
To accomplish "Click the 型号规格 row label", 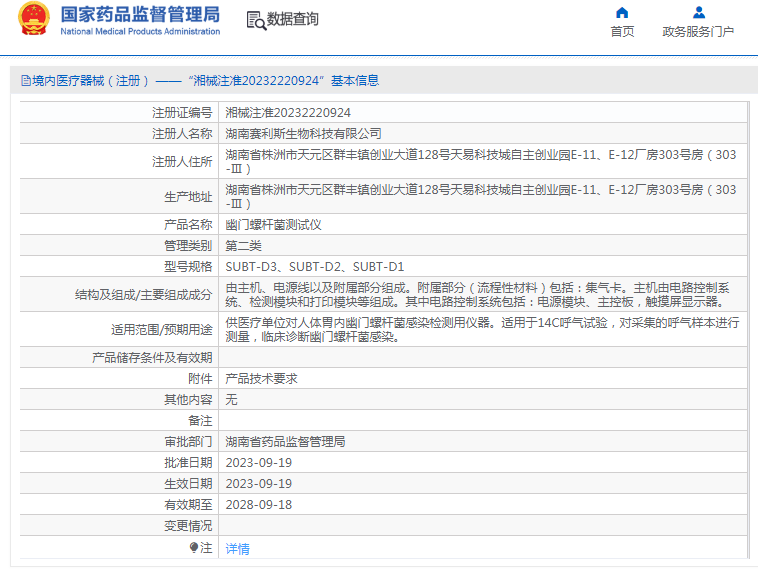I will (189, 267).
